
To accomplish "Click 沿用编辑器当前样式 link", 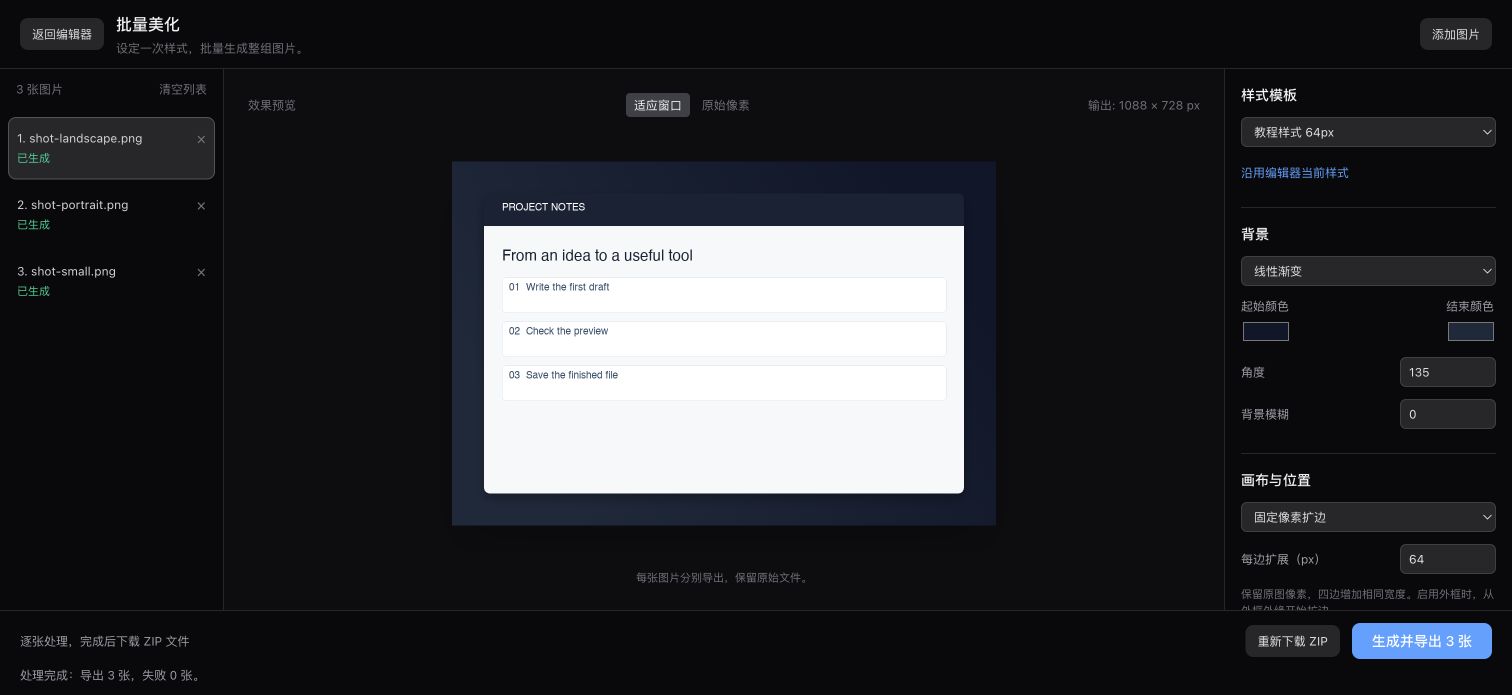I will pos(1295,173).
